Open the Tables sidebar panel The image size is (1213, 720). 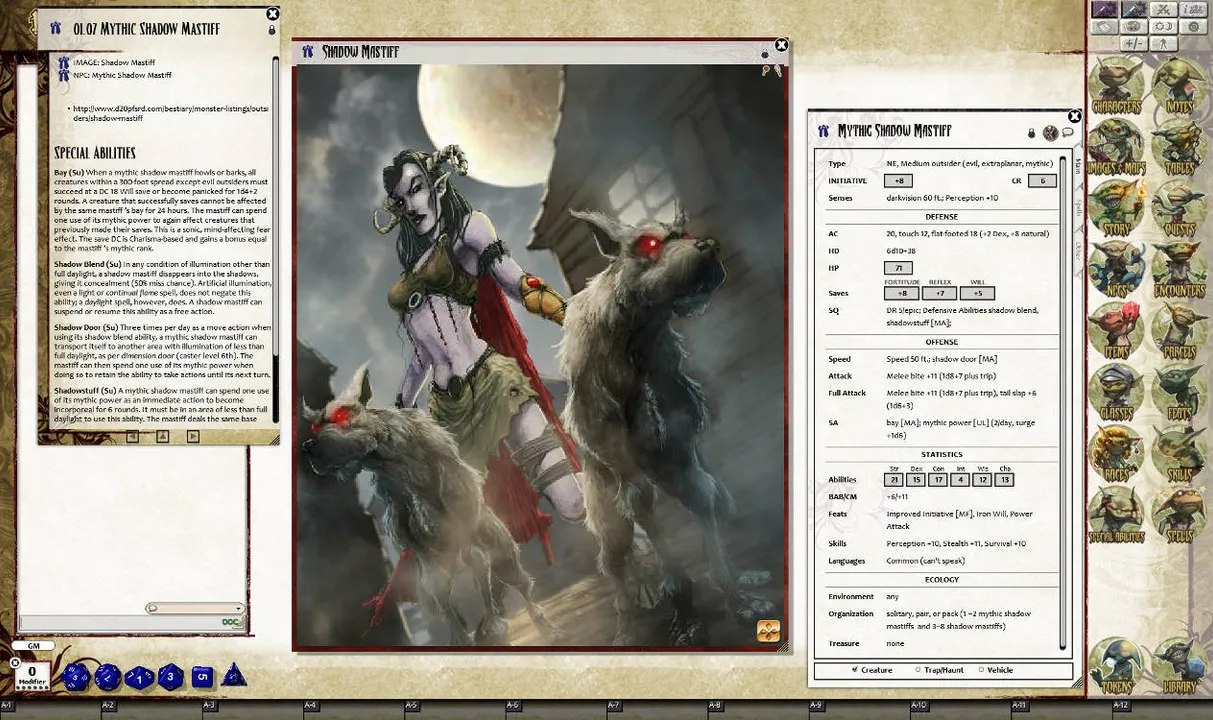click(x=1178, y=148)
